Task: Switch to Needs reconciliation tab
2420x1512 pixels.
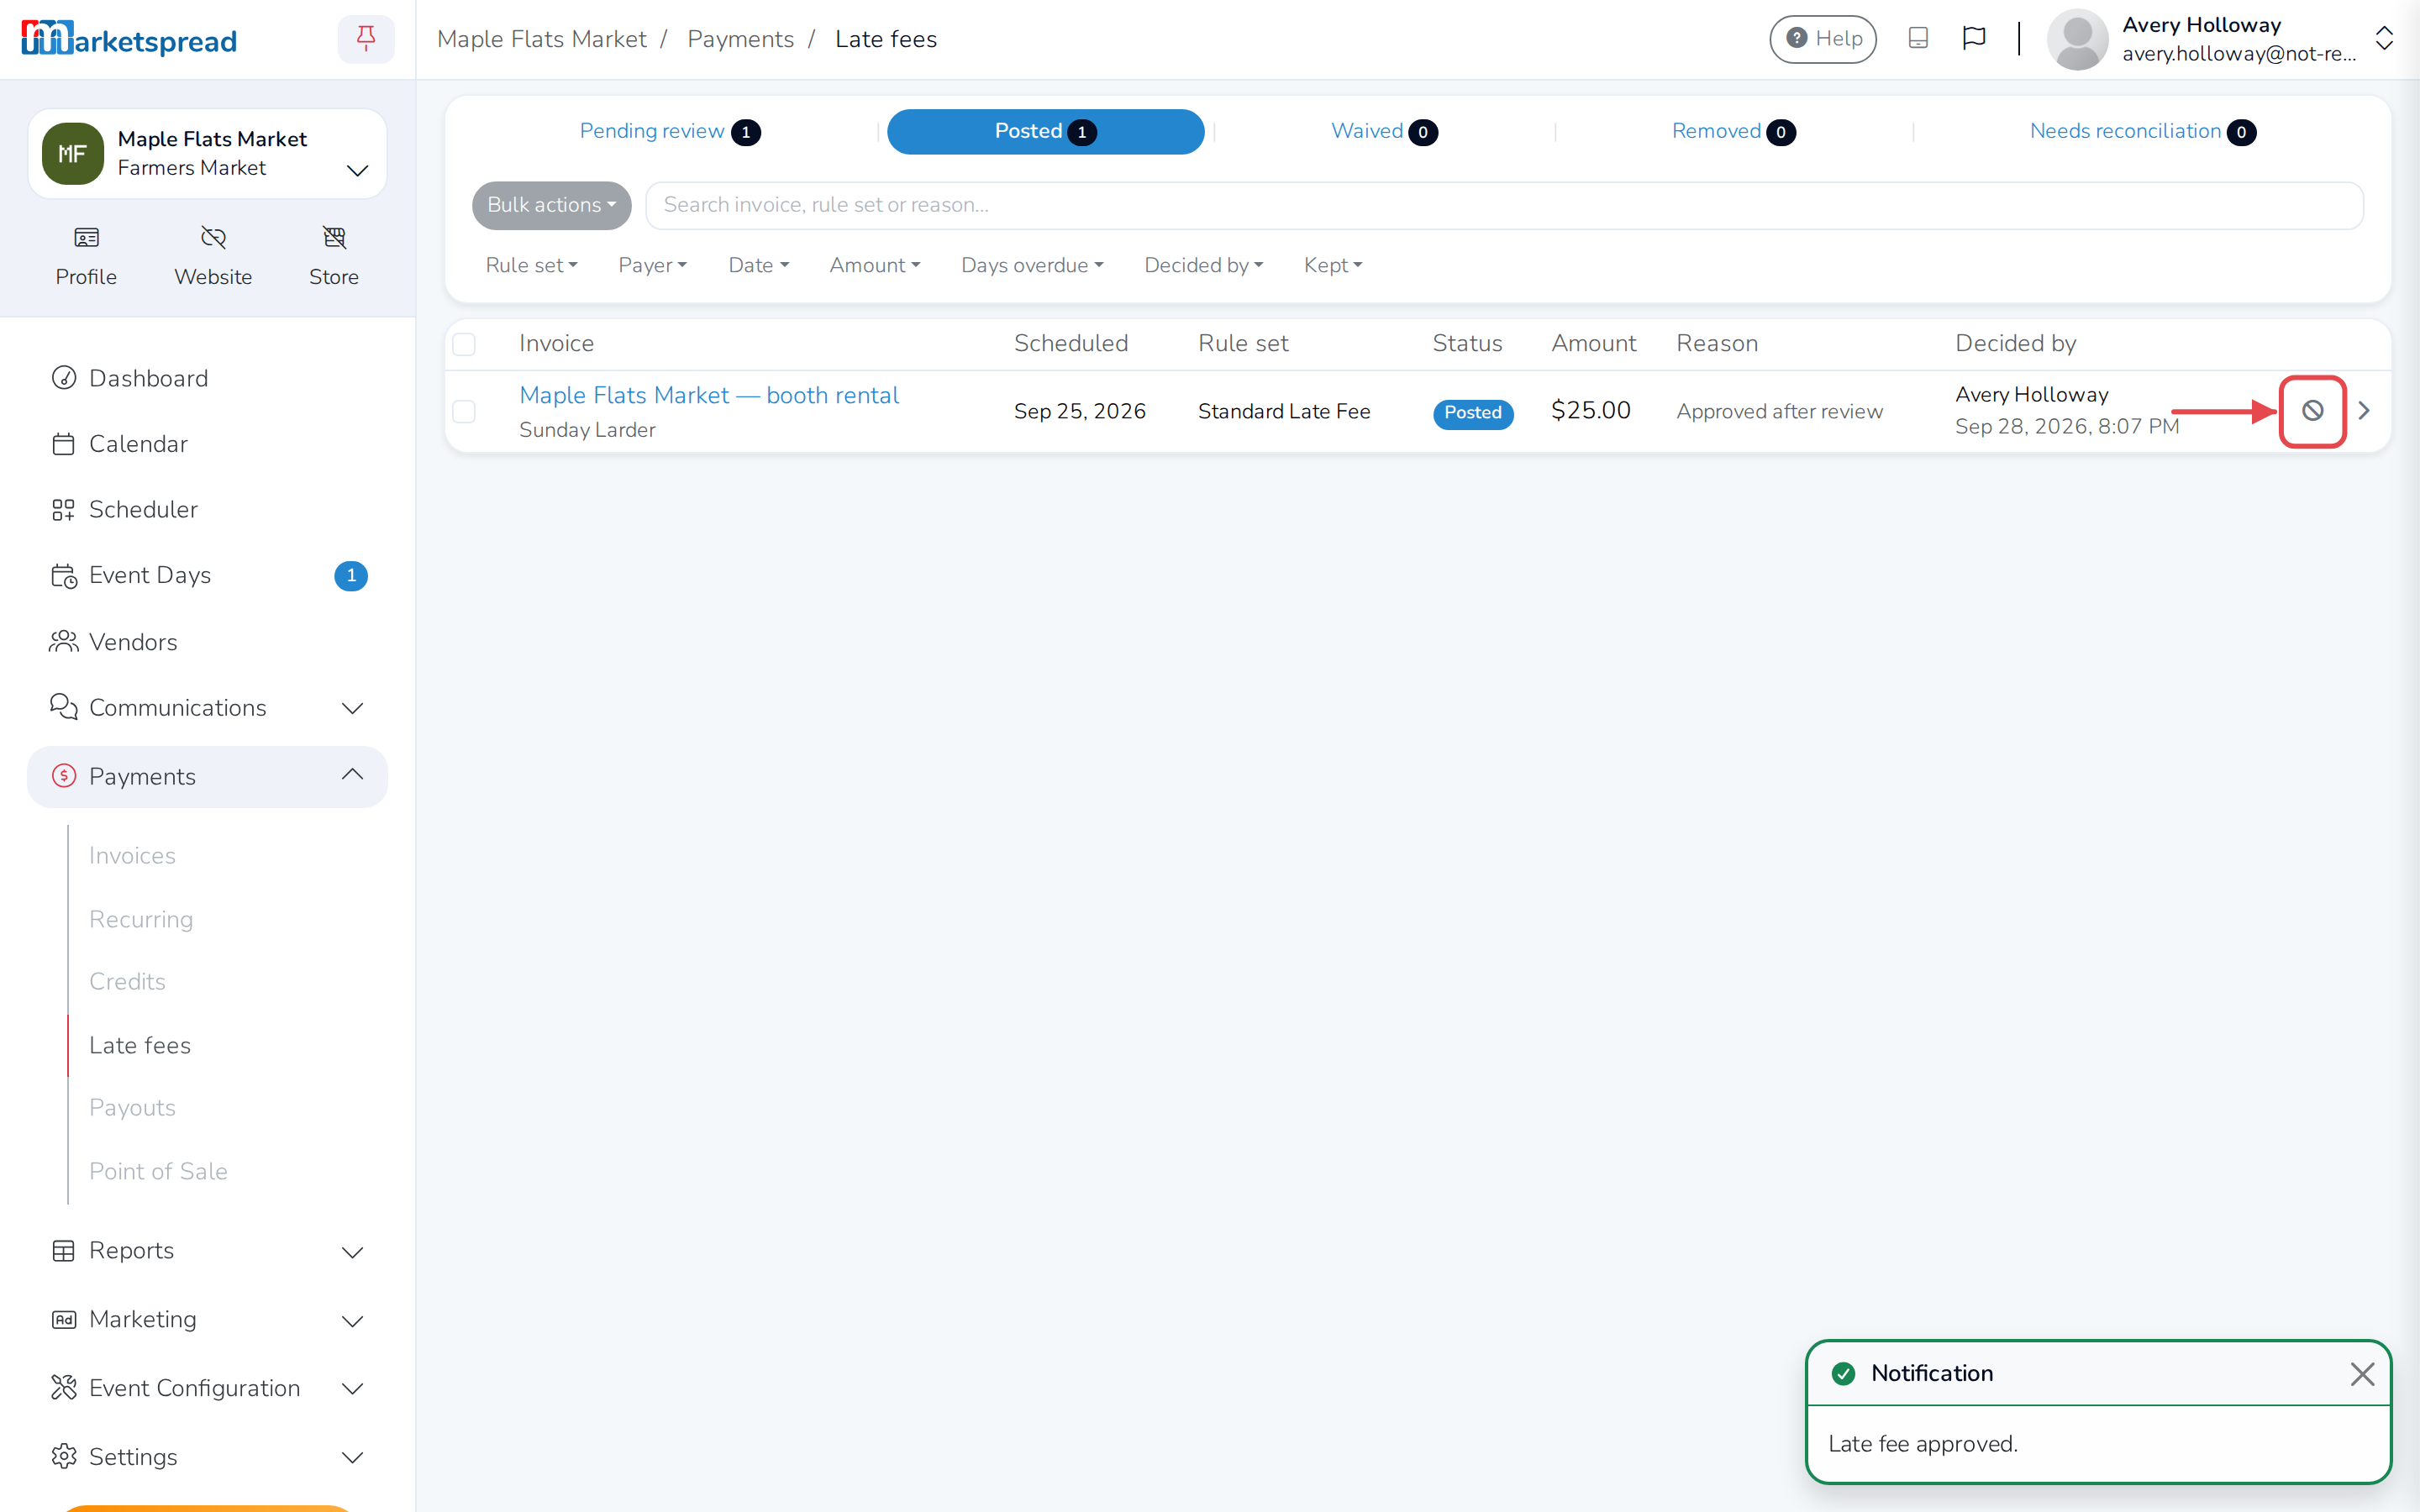Action: coord(2142,132)
